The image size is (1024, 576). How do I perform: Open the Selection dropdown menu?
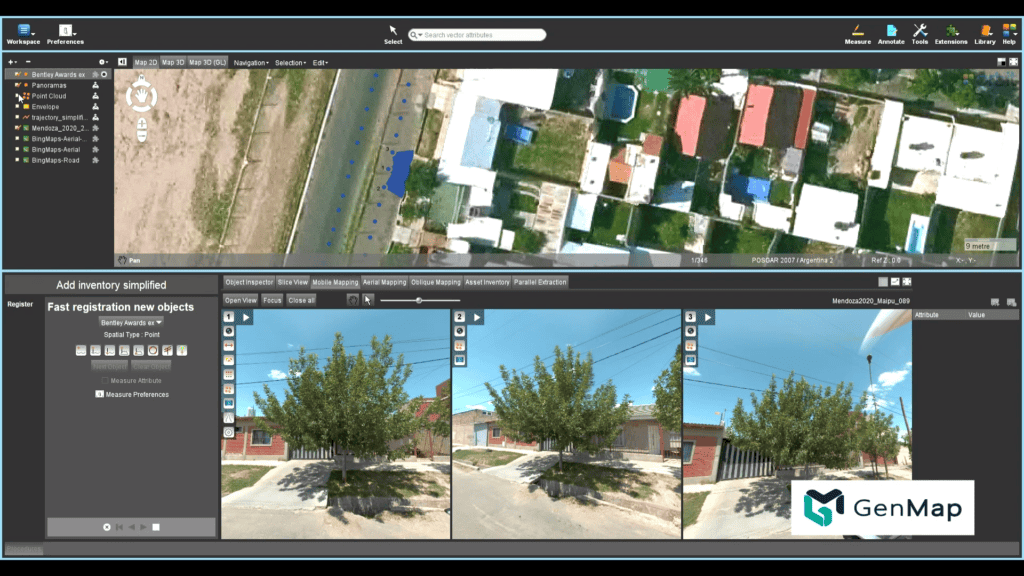point(290,62)
